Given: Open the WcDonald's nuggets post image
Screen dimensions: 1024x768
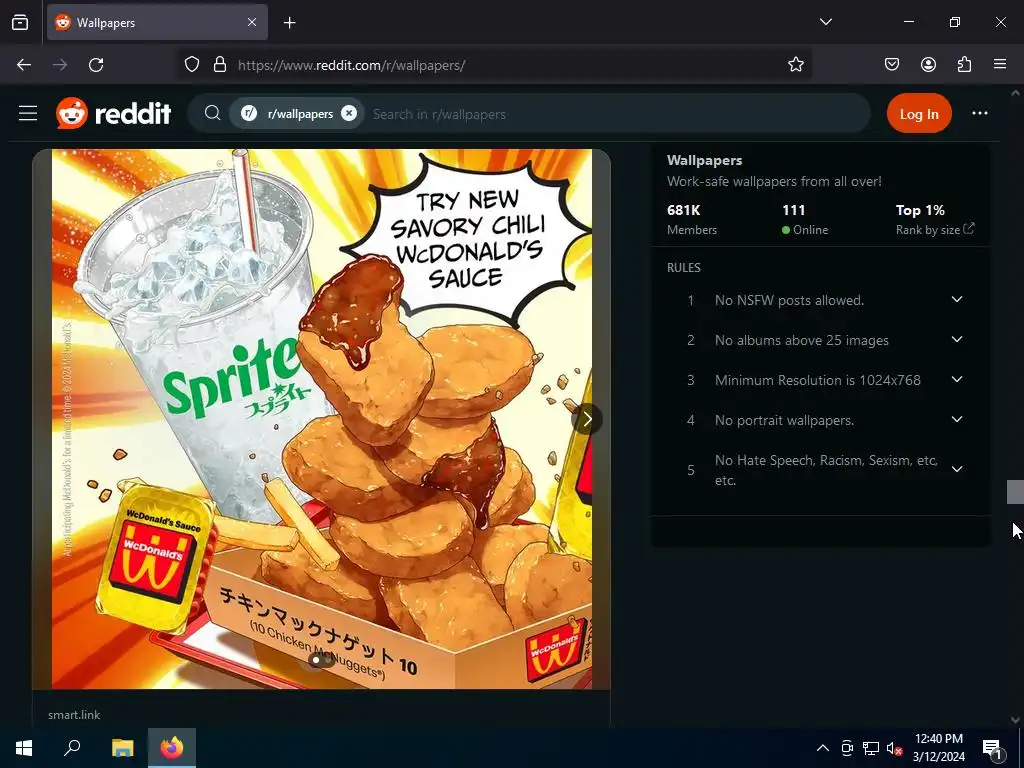Looking at the screenshot, I should [322, 419].
